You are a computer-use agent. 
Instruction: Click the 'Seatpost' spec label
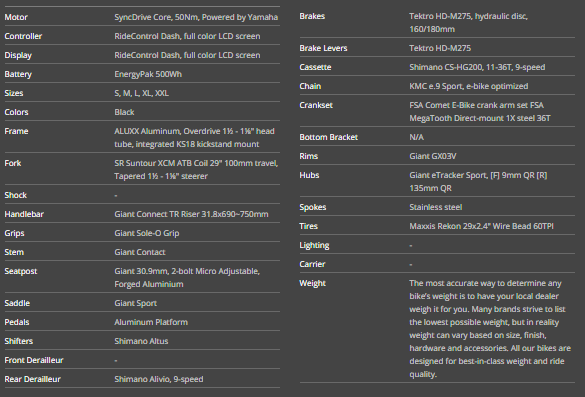click(x=21, y=271)
